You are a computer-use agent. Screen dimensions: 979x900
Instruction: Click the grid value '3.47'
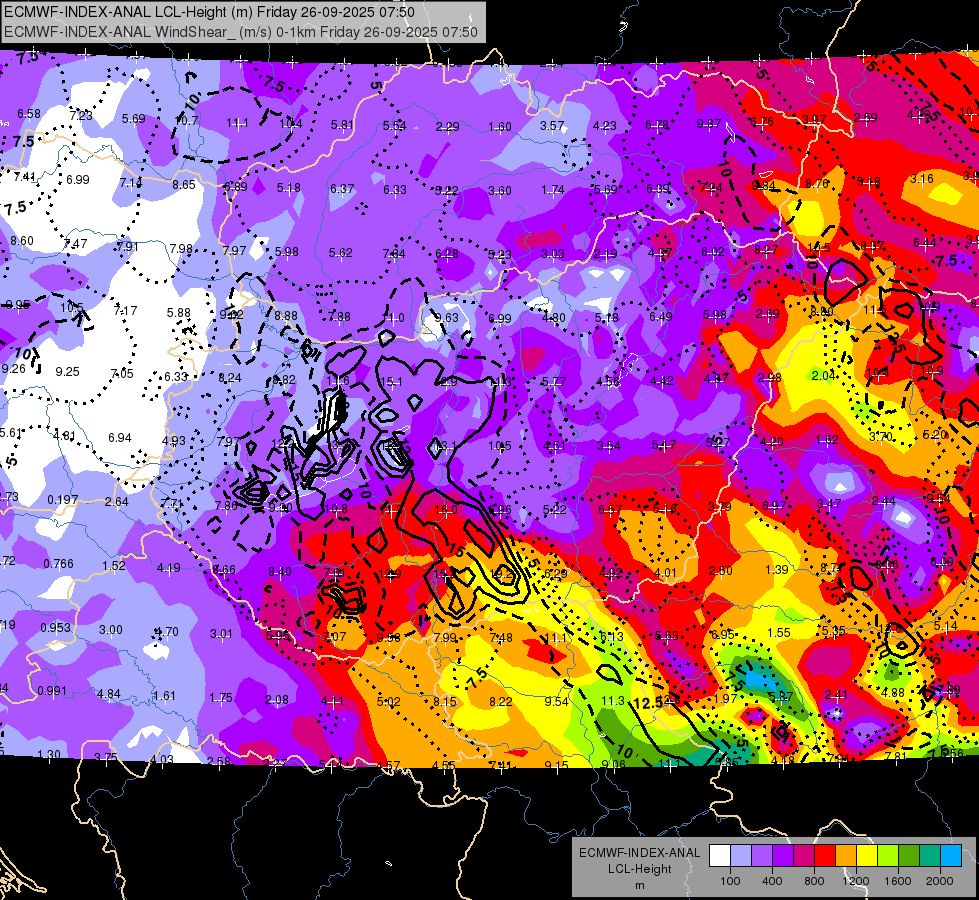point(829,503)
